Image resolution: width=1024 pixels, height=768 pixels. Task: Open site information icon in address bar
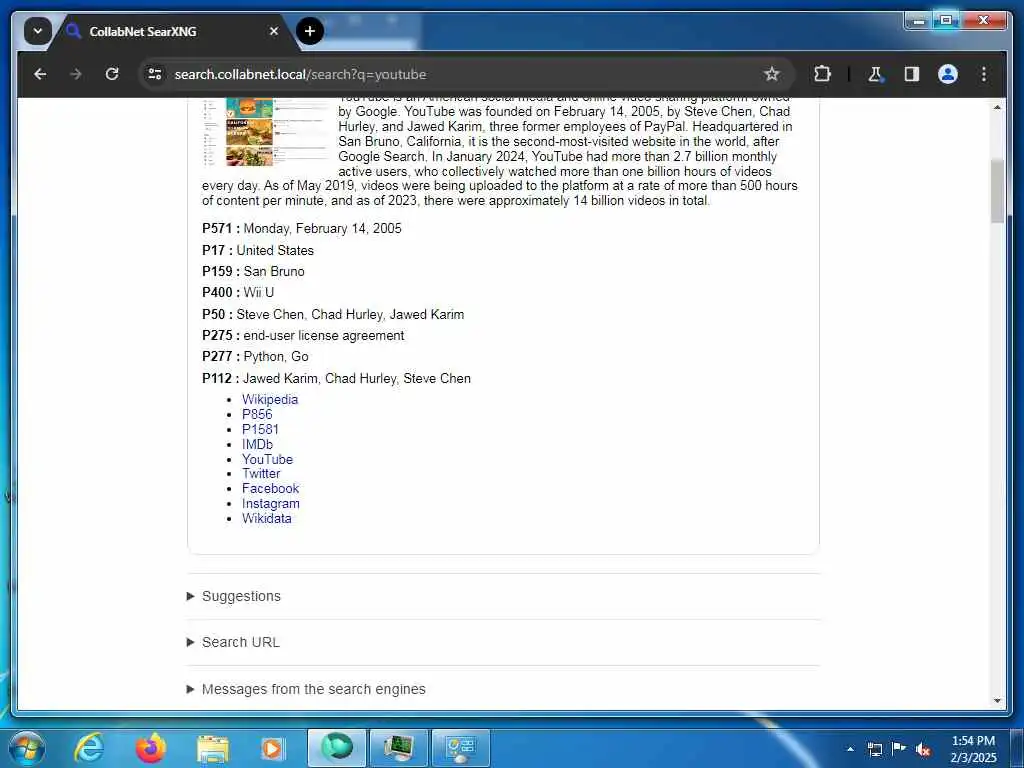[155, 74]
